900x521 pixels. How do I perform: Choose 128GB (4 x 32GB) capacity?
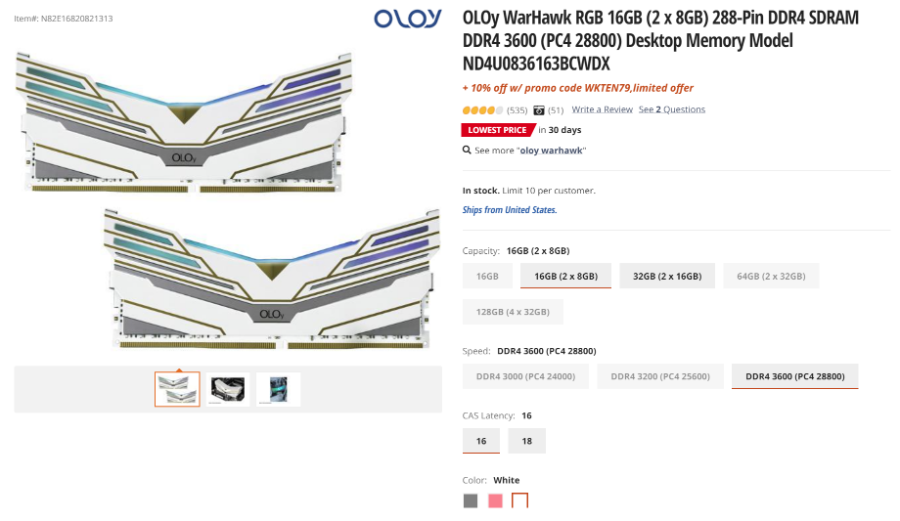513,312
